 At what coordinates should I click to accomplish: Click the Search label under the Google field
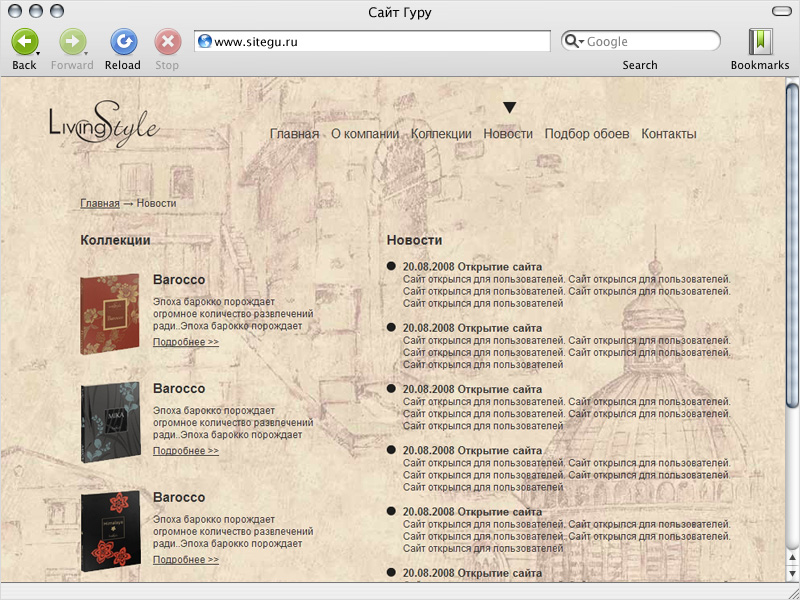[x=639, y=65]
